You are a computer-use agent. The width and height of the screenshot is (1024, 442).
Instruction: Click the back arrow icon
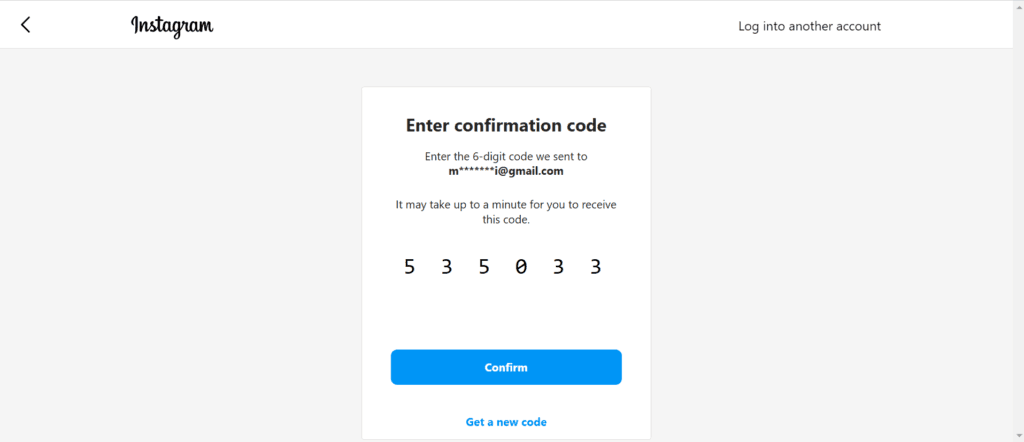point(26,25)
